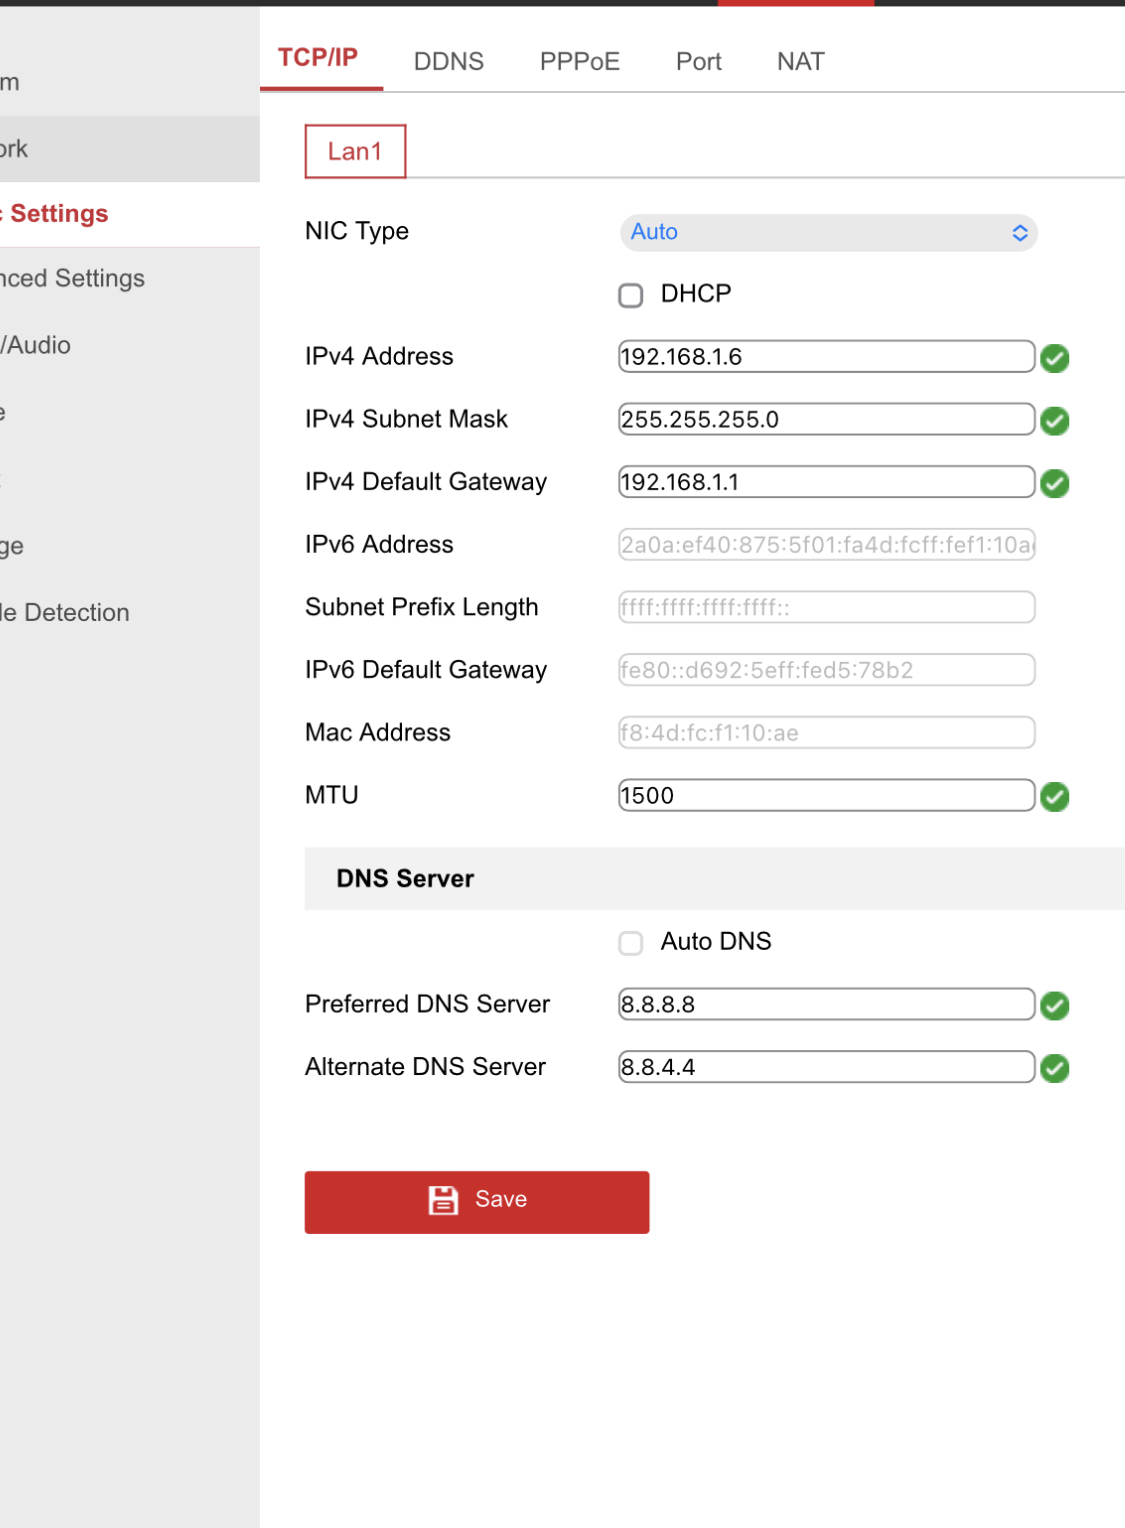Click green check icon beside IPv4 Default Gateway
The image size is (1125, 1528).
pos(1054,484)
